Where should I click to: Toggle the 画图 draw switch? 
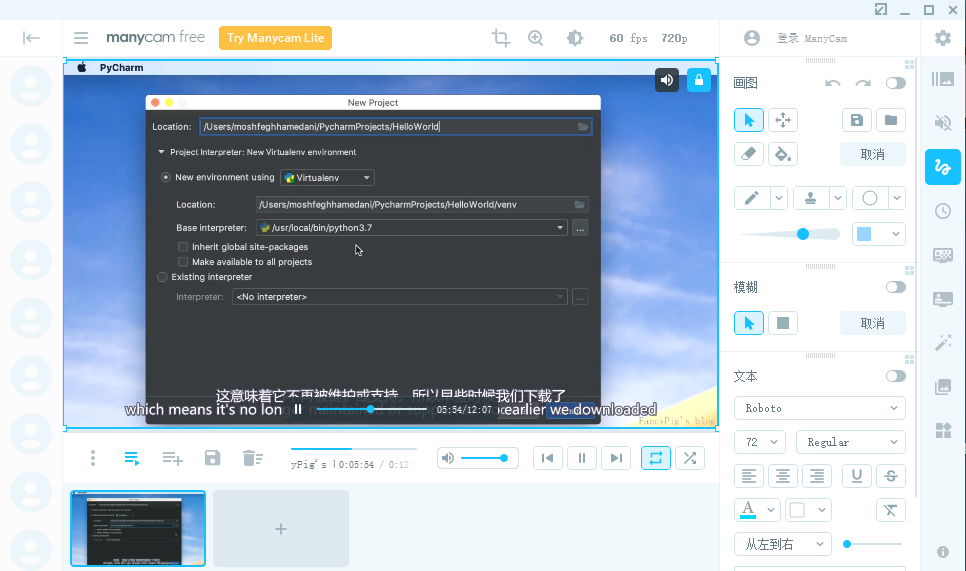895,83
